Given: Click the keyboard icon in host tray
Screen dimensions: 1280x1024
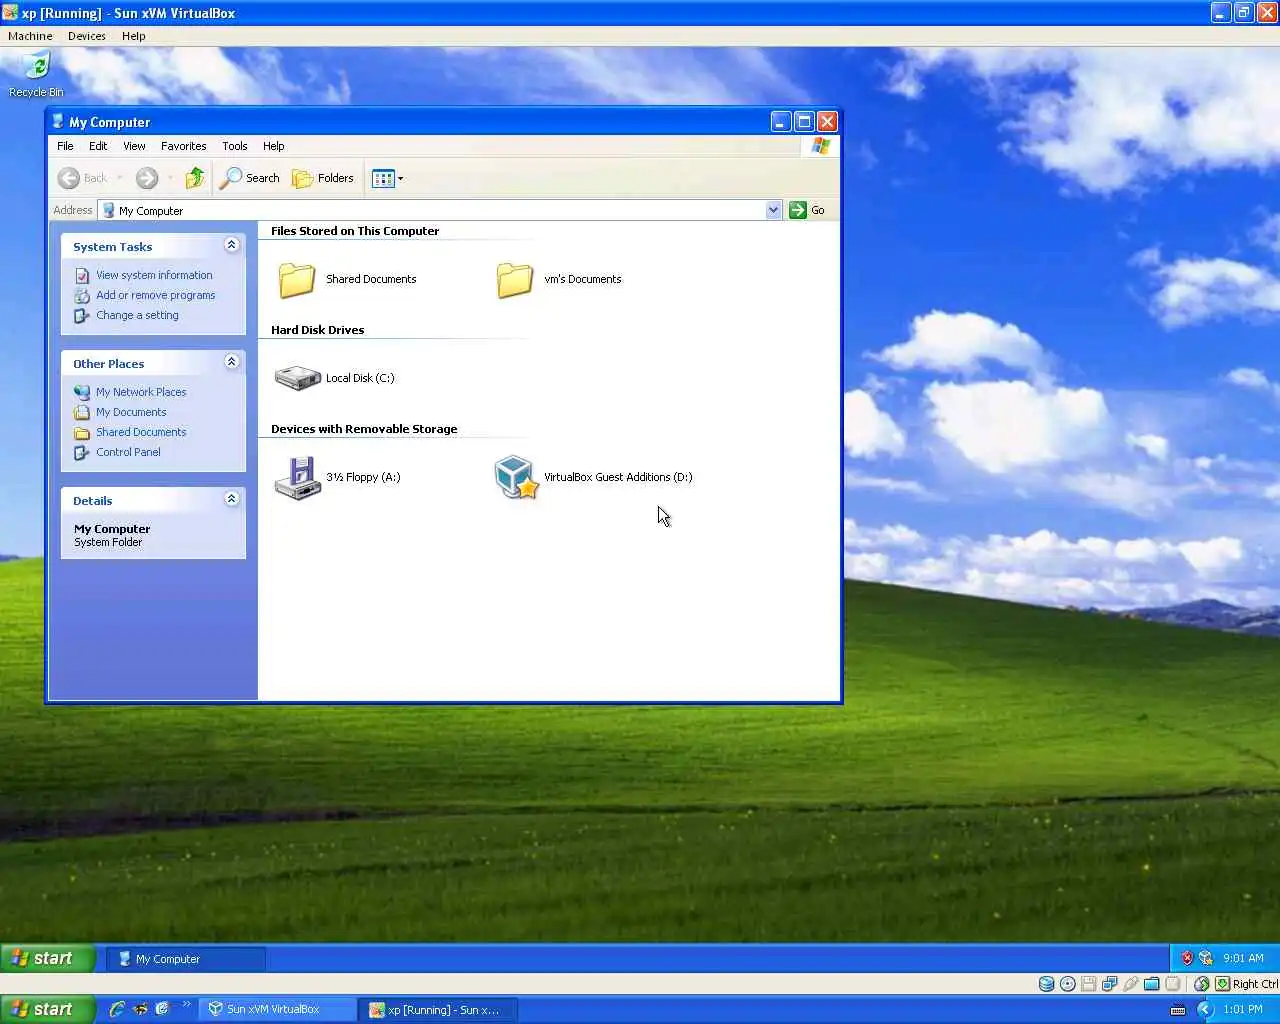Looking at the screenshot, I should click(x=1177, y=1010).
